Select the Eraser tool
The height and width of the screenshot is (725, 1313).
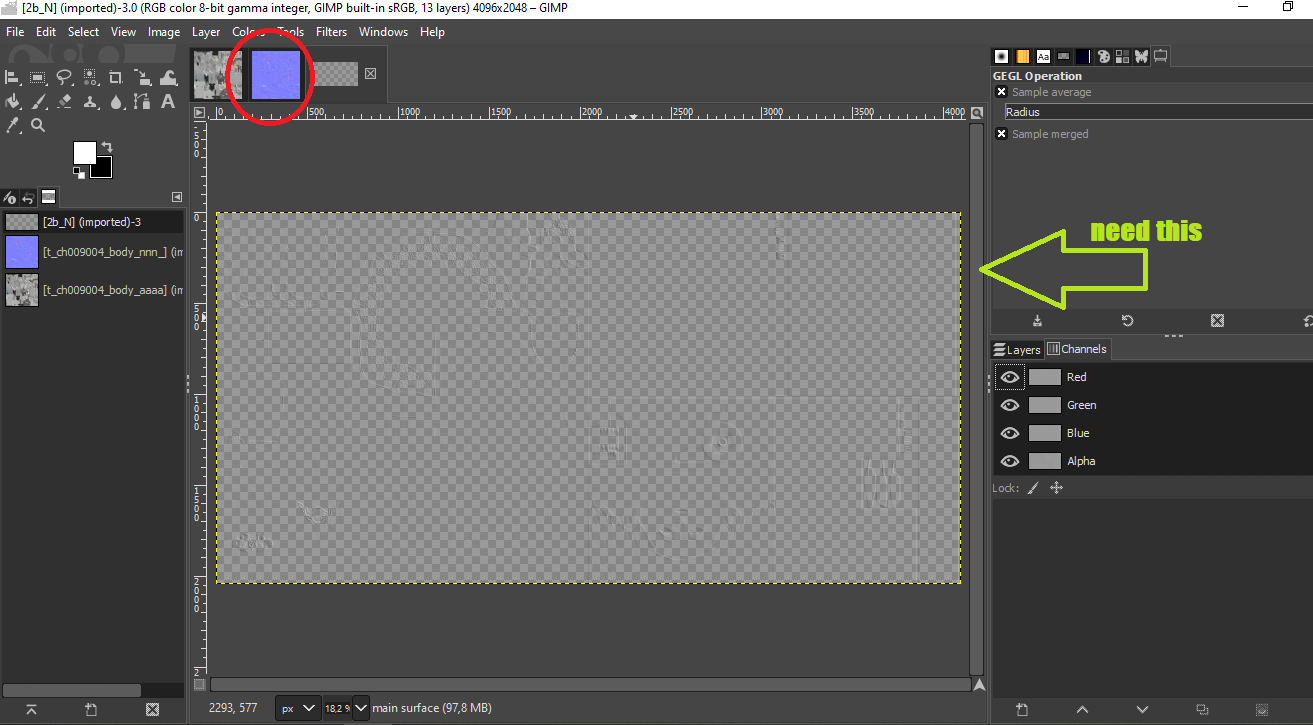point(64,101)
